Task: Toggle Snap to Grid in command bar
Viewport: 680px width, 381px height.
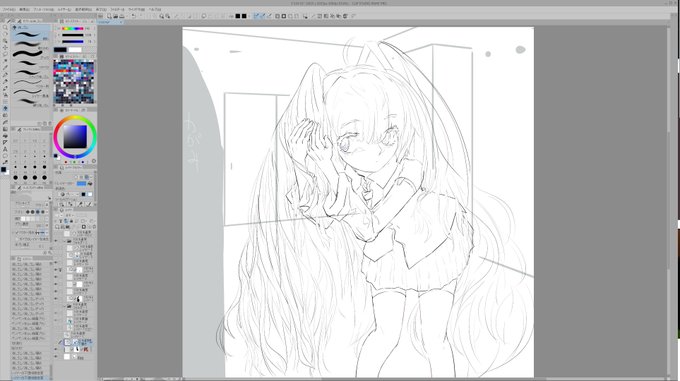Action: (269, 16)
